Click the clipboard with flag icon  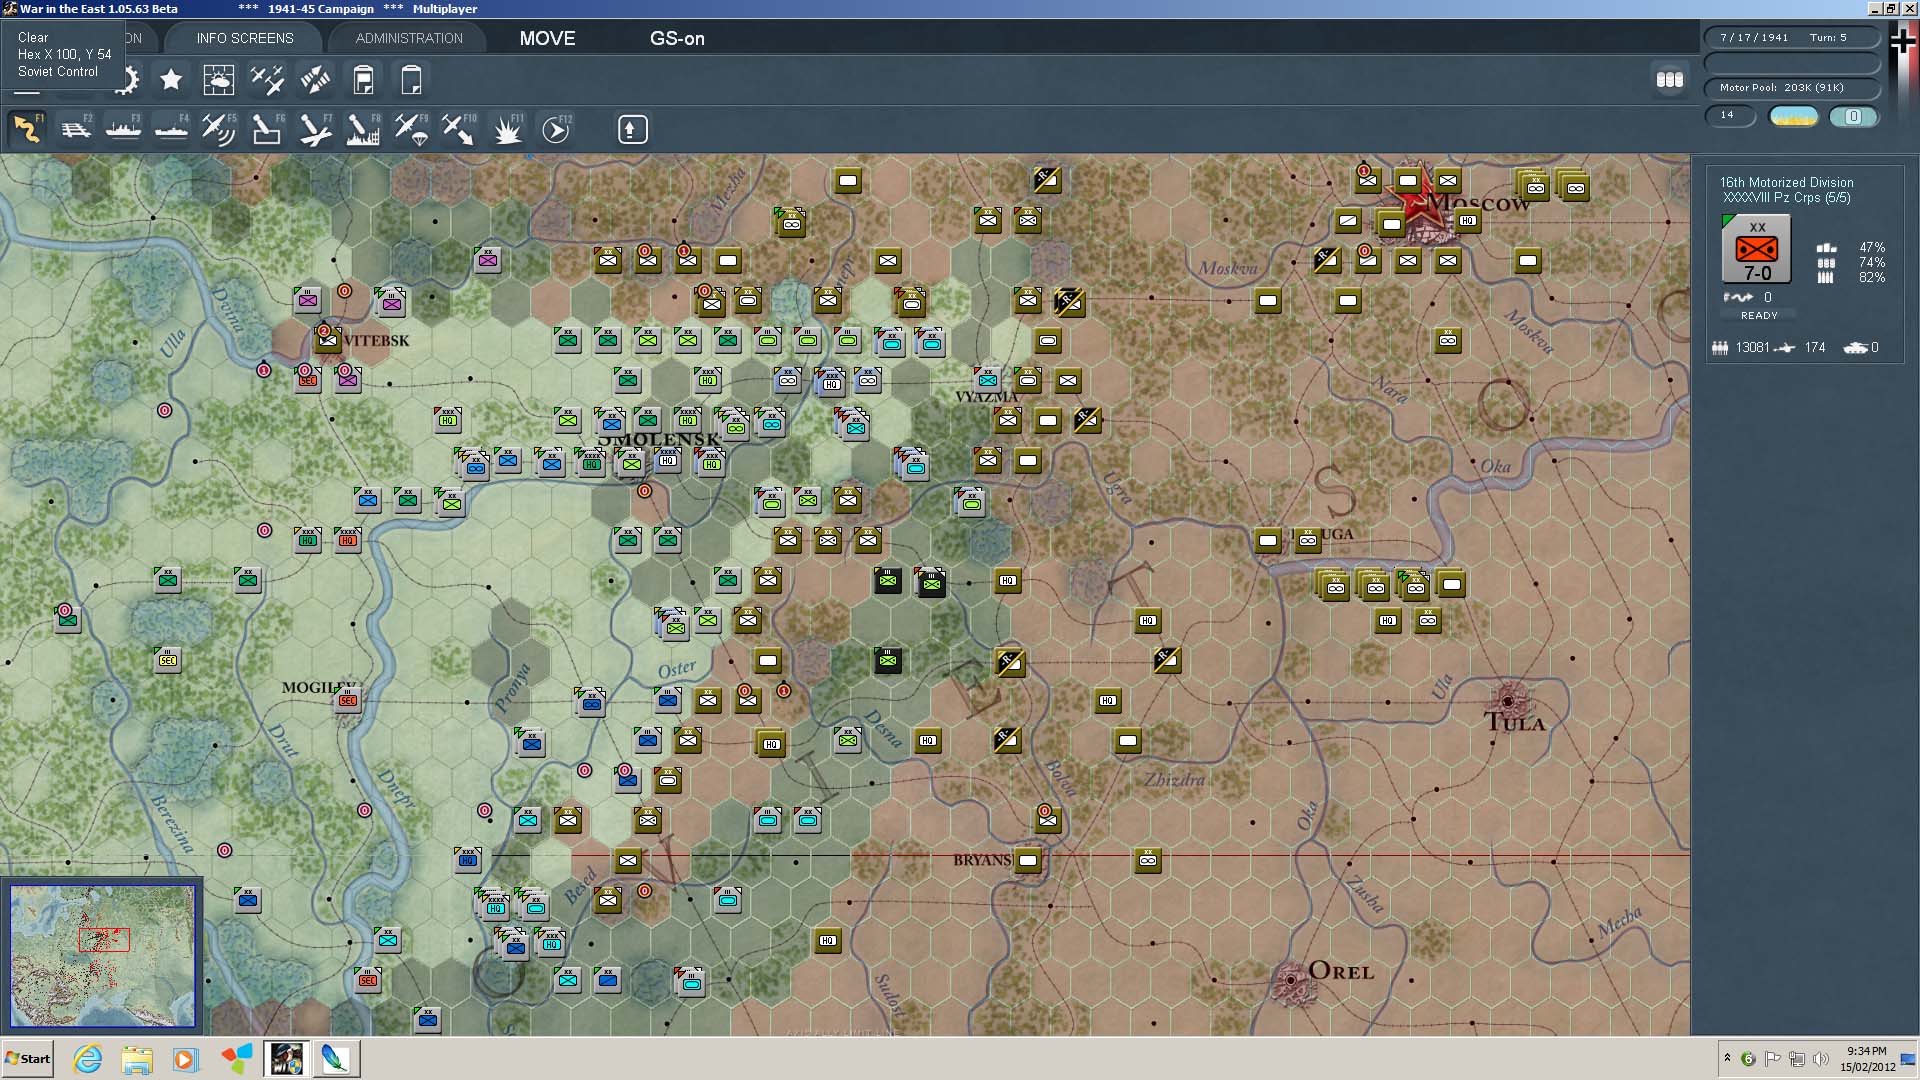(364, 79)
